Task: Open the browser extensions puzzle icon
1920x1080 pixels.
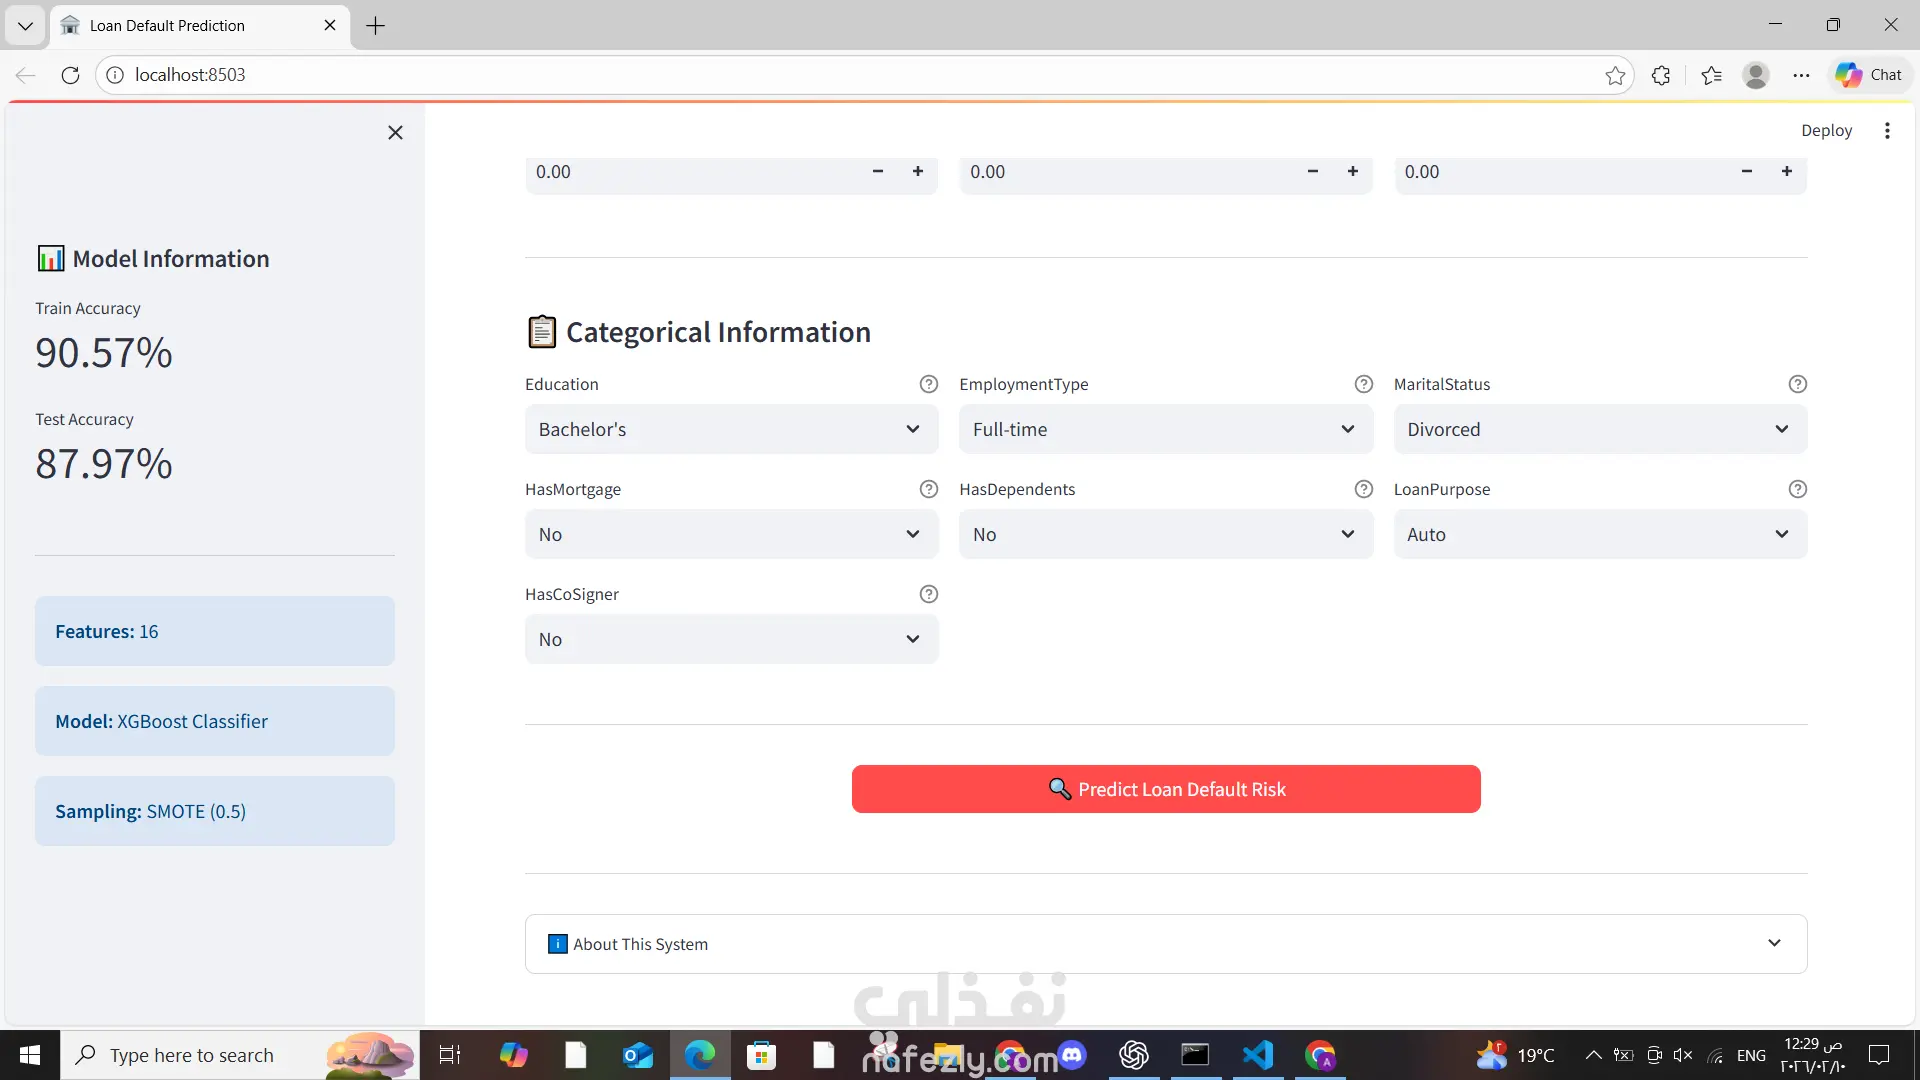Action: point(1661,75)
